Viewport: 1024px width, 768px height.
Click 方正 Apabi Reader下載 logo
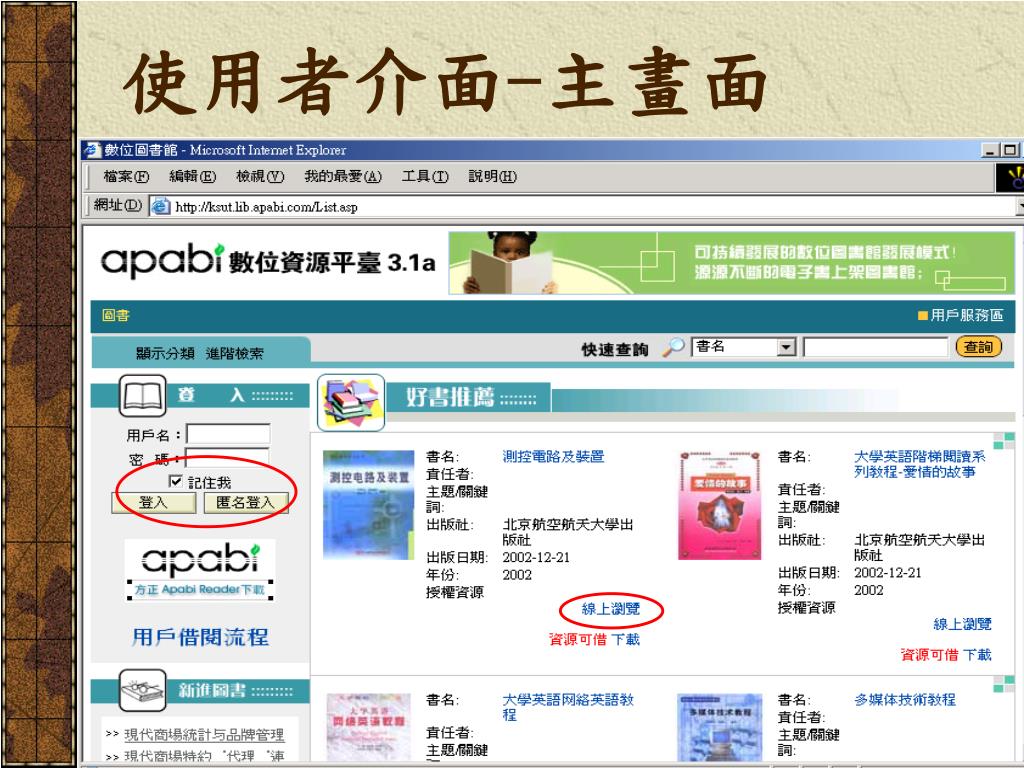200,570
